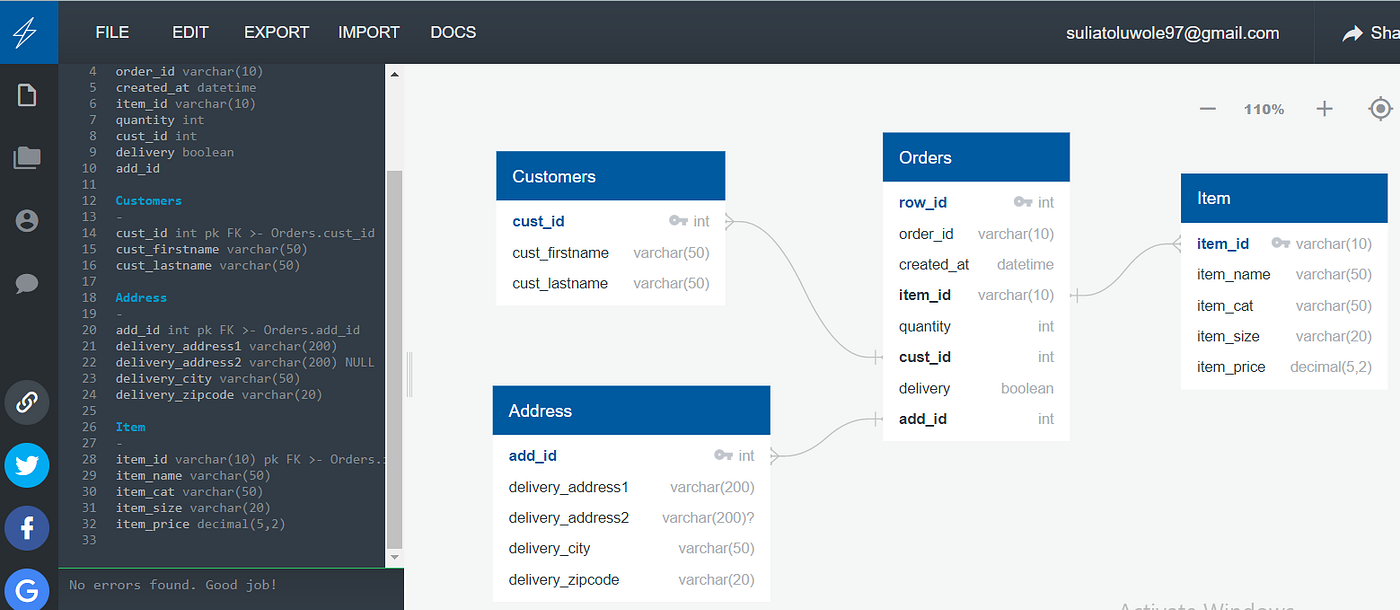Click the item_size field in Item table
Viewport: 1400px width, 610px height.
1284,336
